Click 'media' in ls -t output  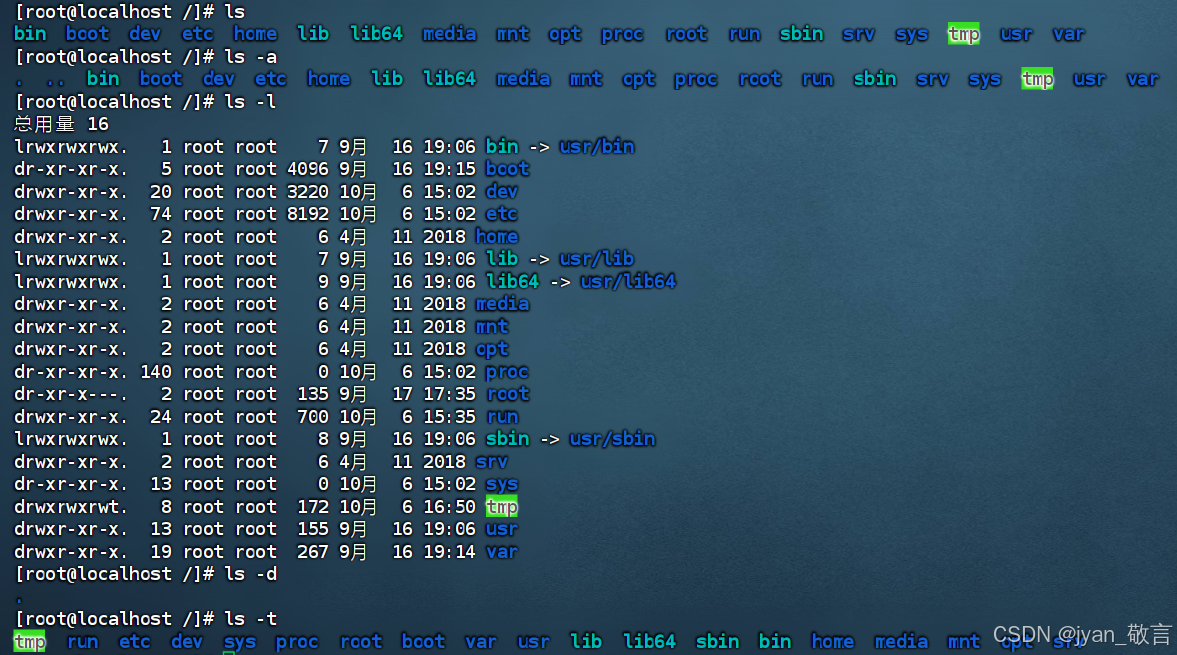click(902, 642)
